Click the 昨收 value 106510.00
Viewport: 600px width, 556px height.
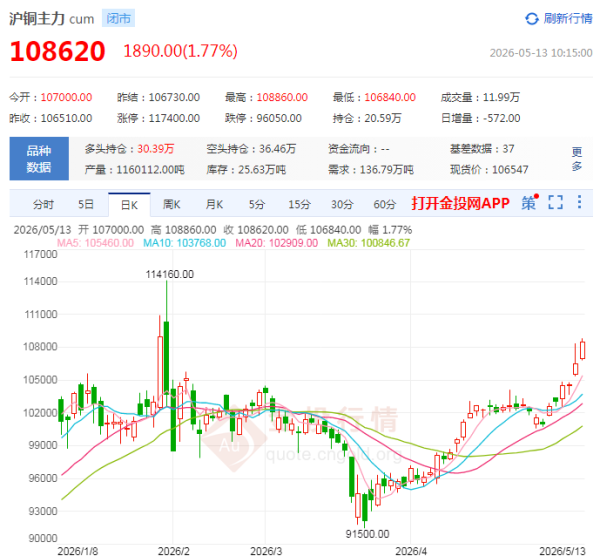tap(66, 118)
